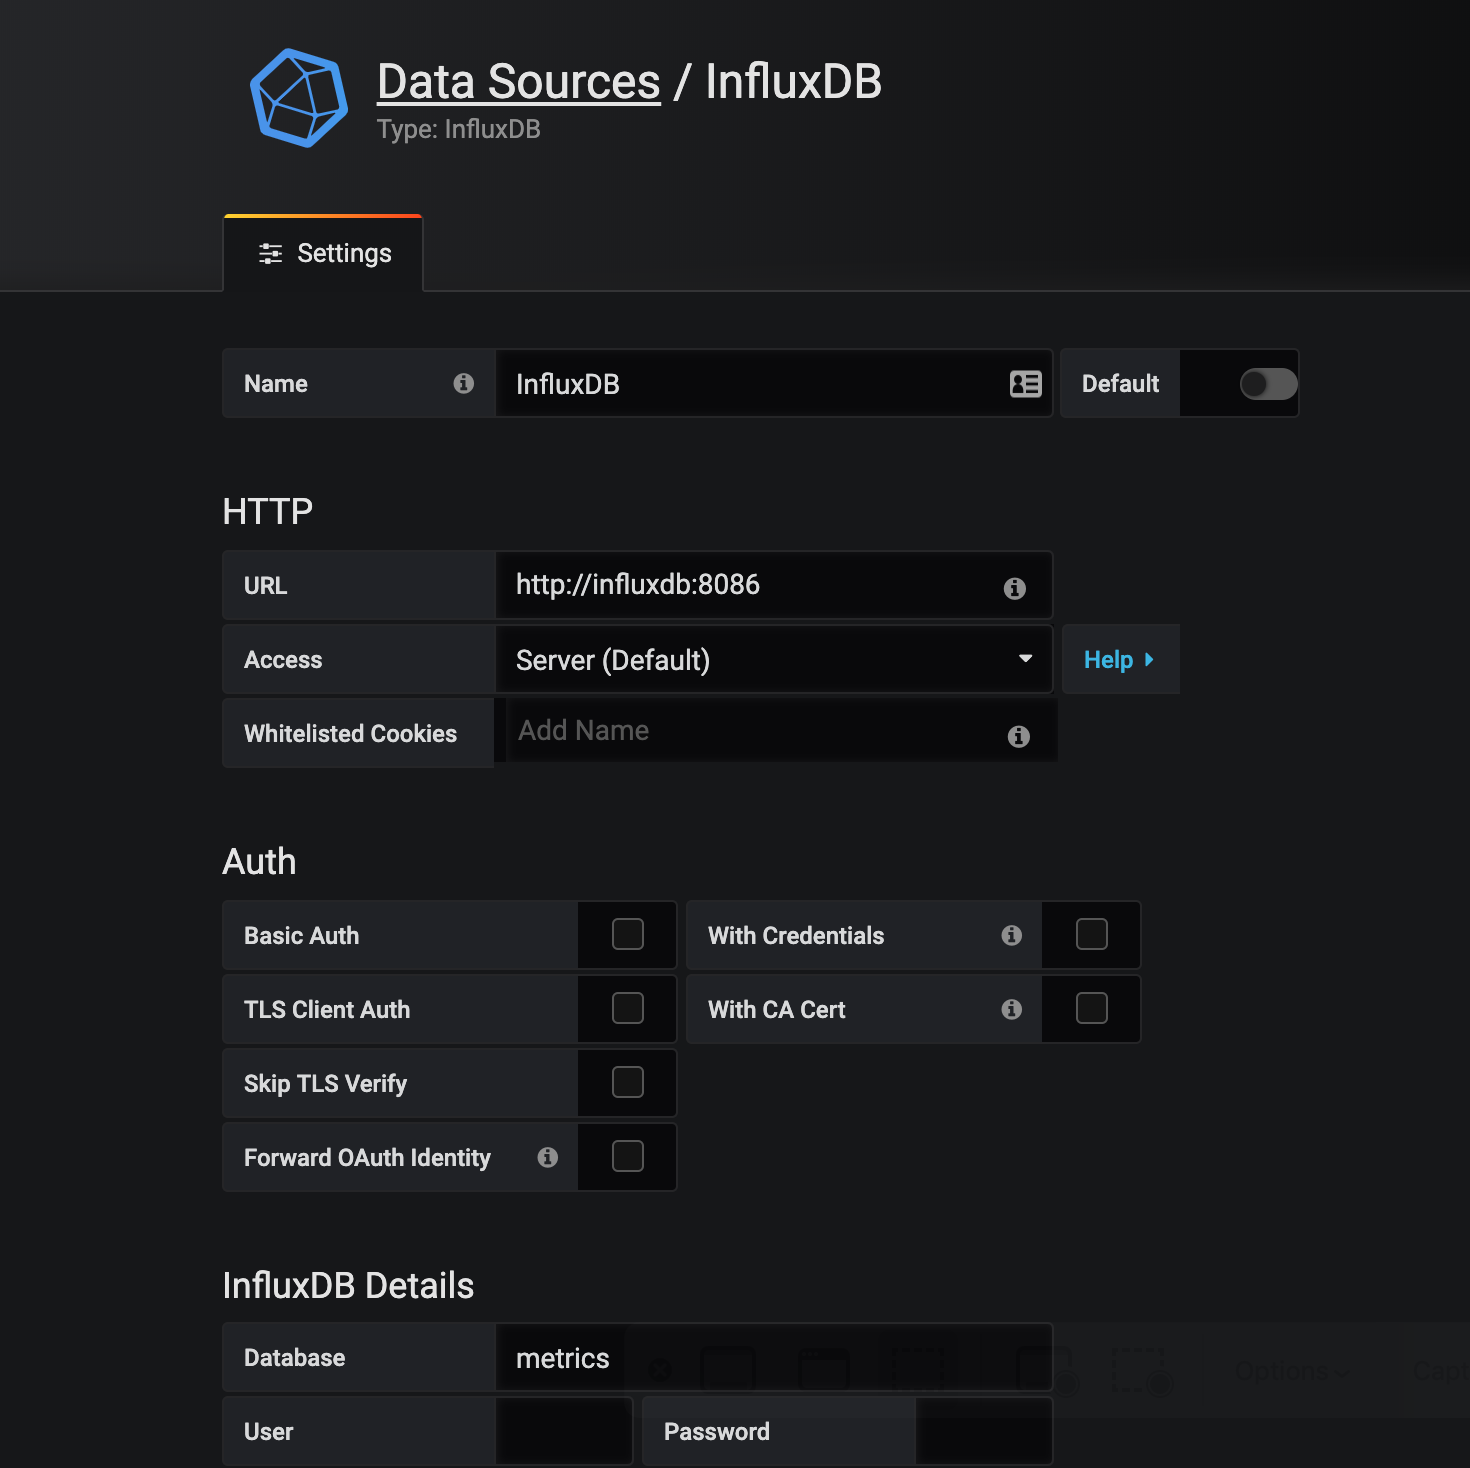
Task: Click the InfluxDB logo icon
Action: point(298,98)
